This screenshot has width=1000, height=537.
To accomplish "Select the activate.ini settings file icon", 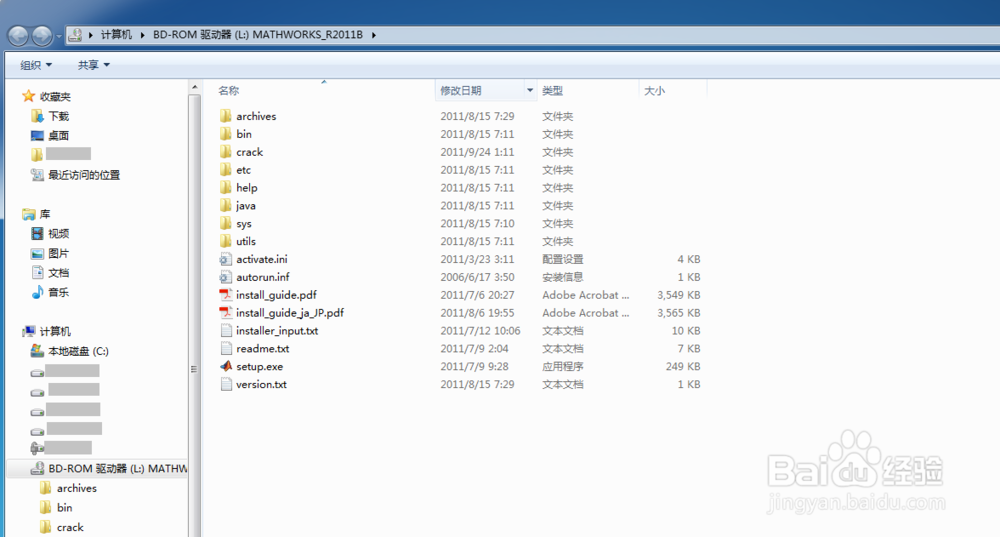I will pyautogui.click(x=225, y=259).
